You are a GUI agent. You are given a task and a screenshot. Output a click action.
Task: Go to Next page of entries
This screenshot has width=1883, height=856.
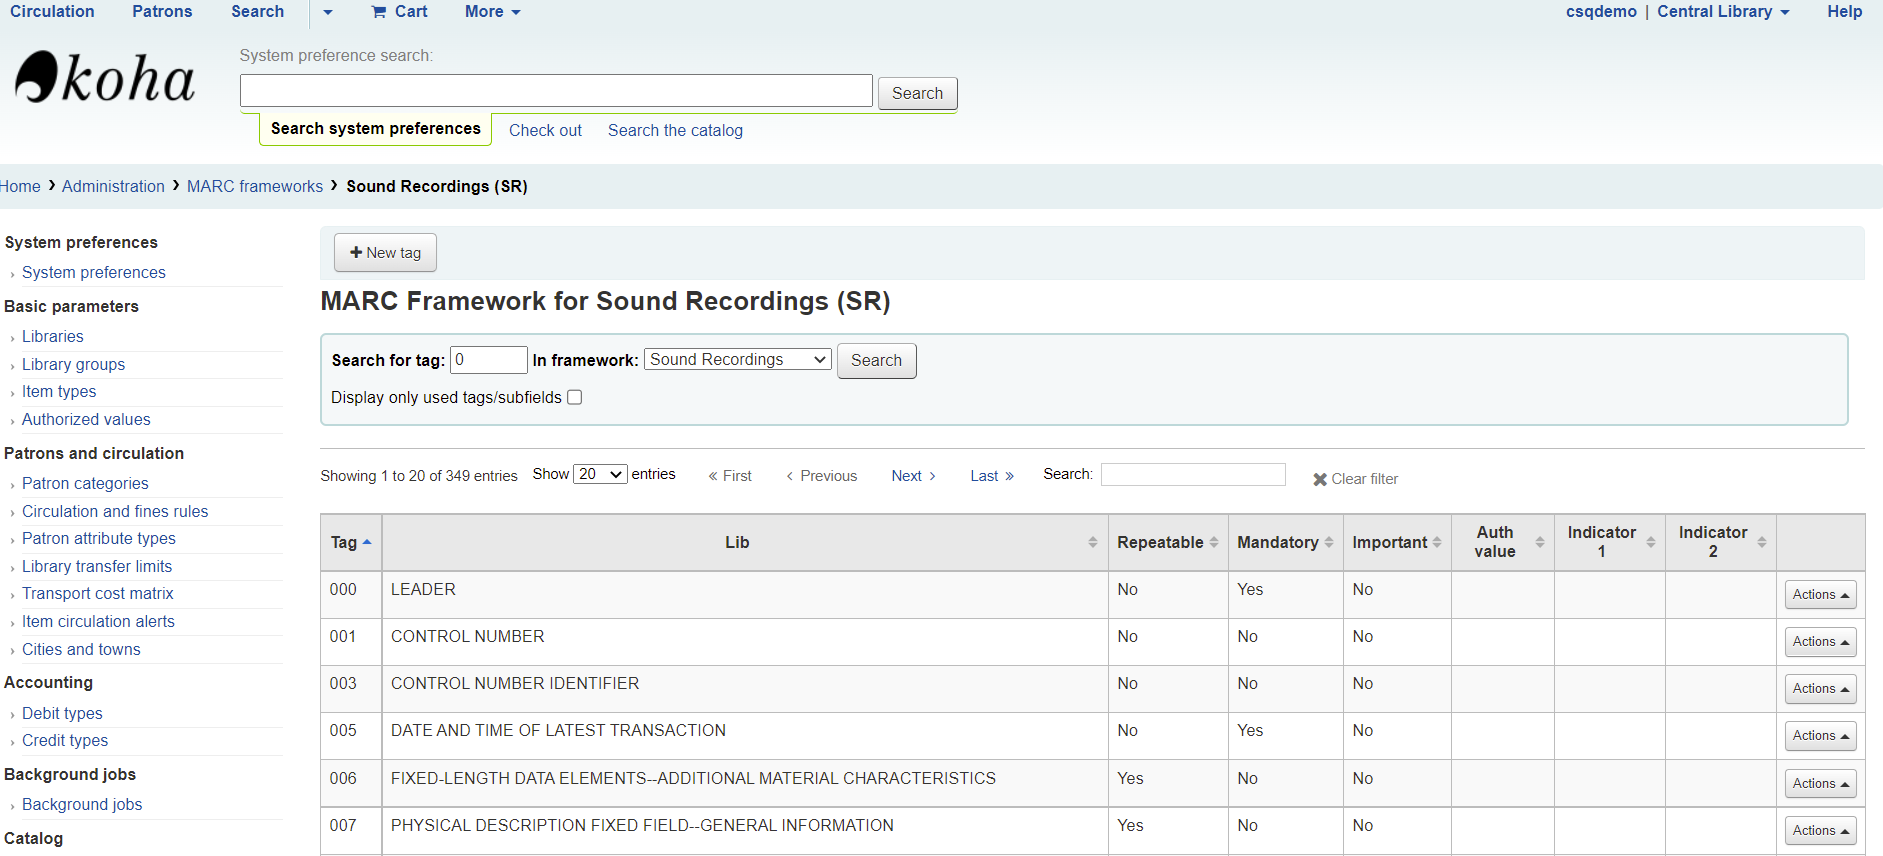[x=913, y=476]
